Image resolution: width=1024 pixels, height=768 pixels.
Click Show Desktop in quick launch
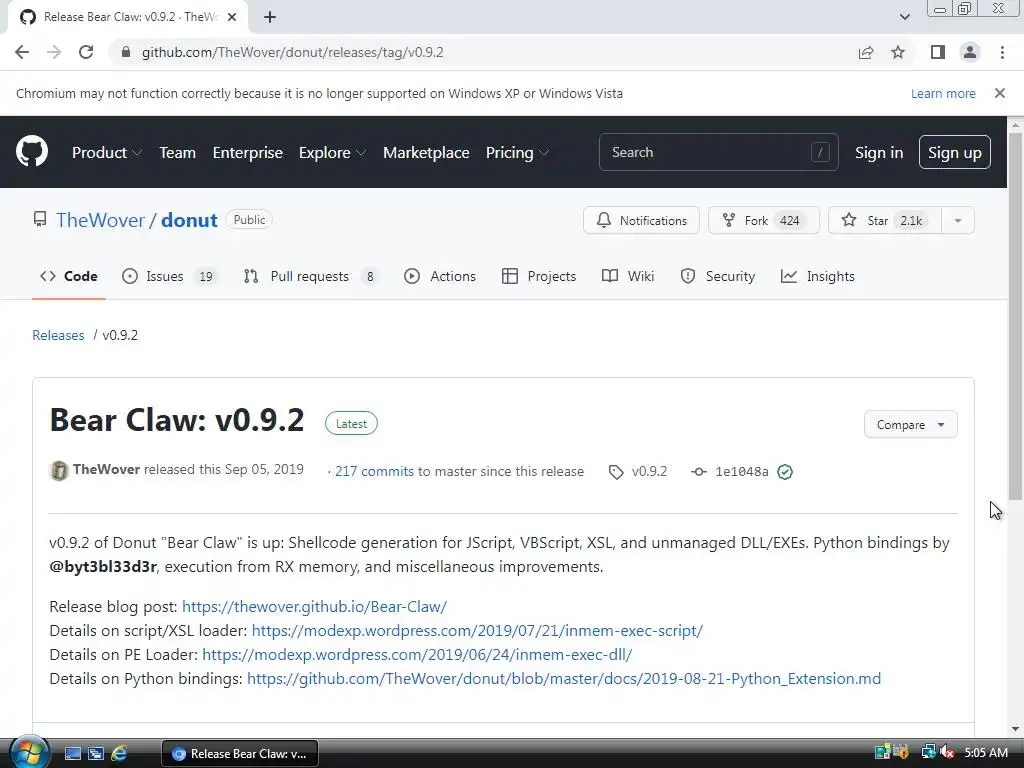pyautogui.click(x=72, y=754)
